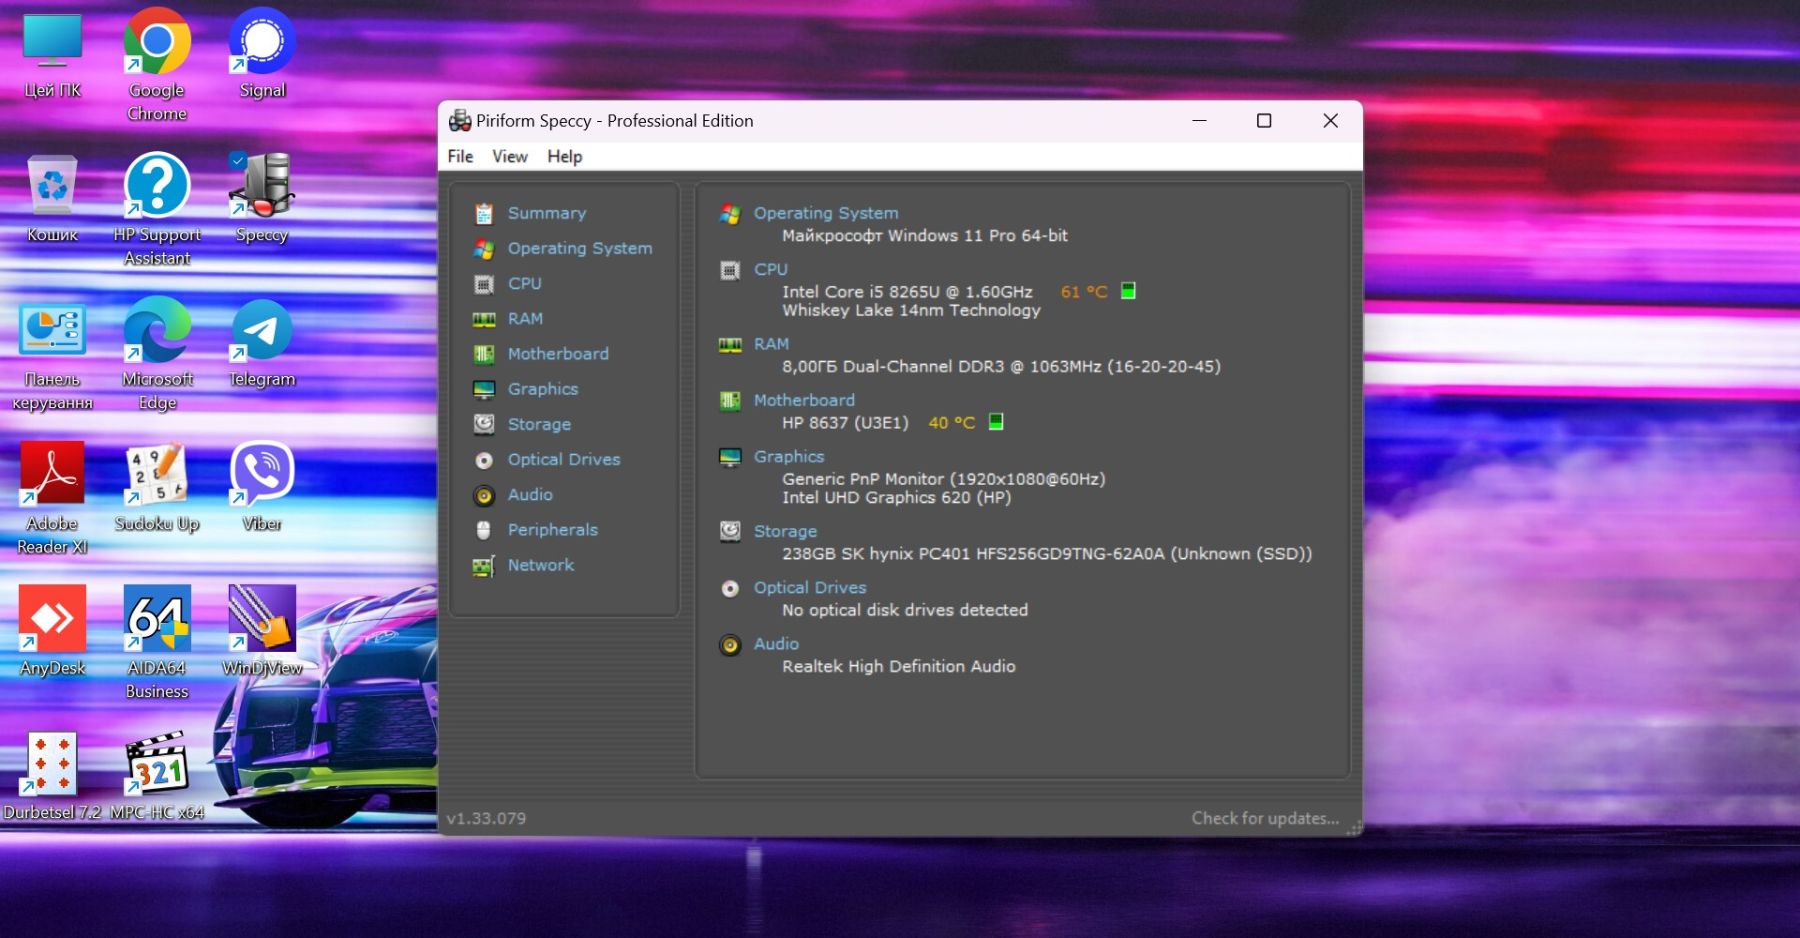Click Check for updates link
This screenshot has height=938, width=1800.
point(1265,818)
